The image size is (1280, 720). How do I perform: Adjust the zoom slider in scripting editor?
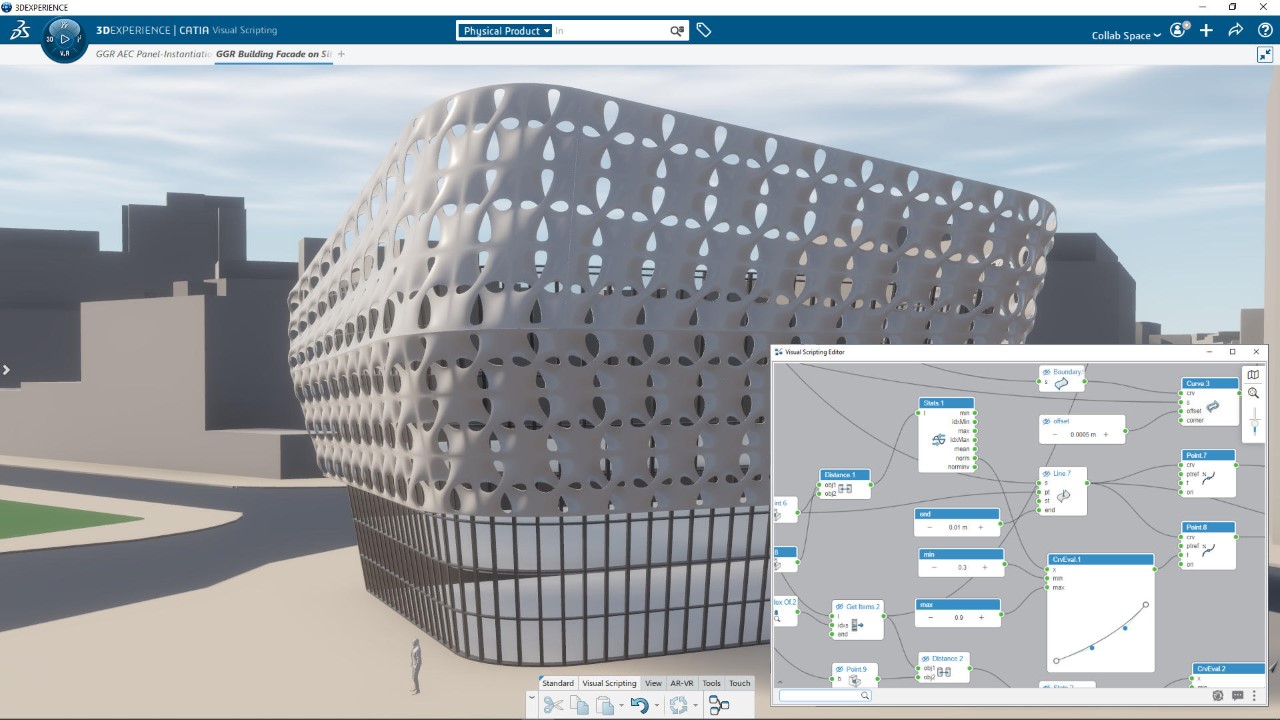tap(1253, 424)
